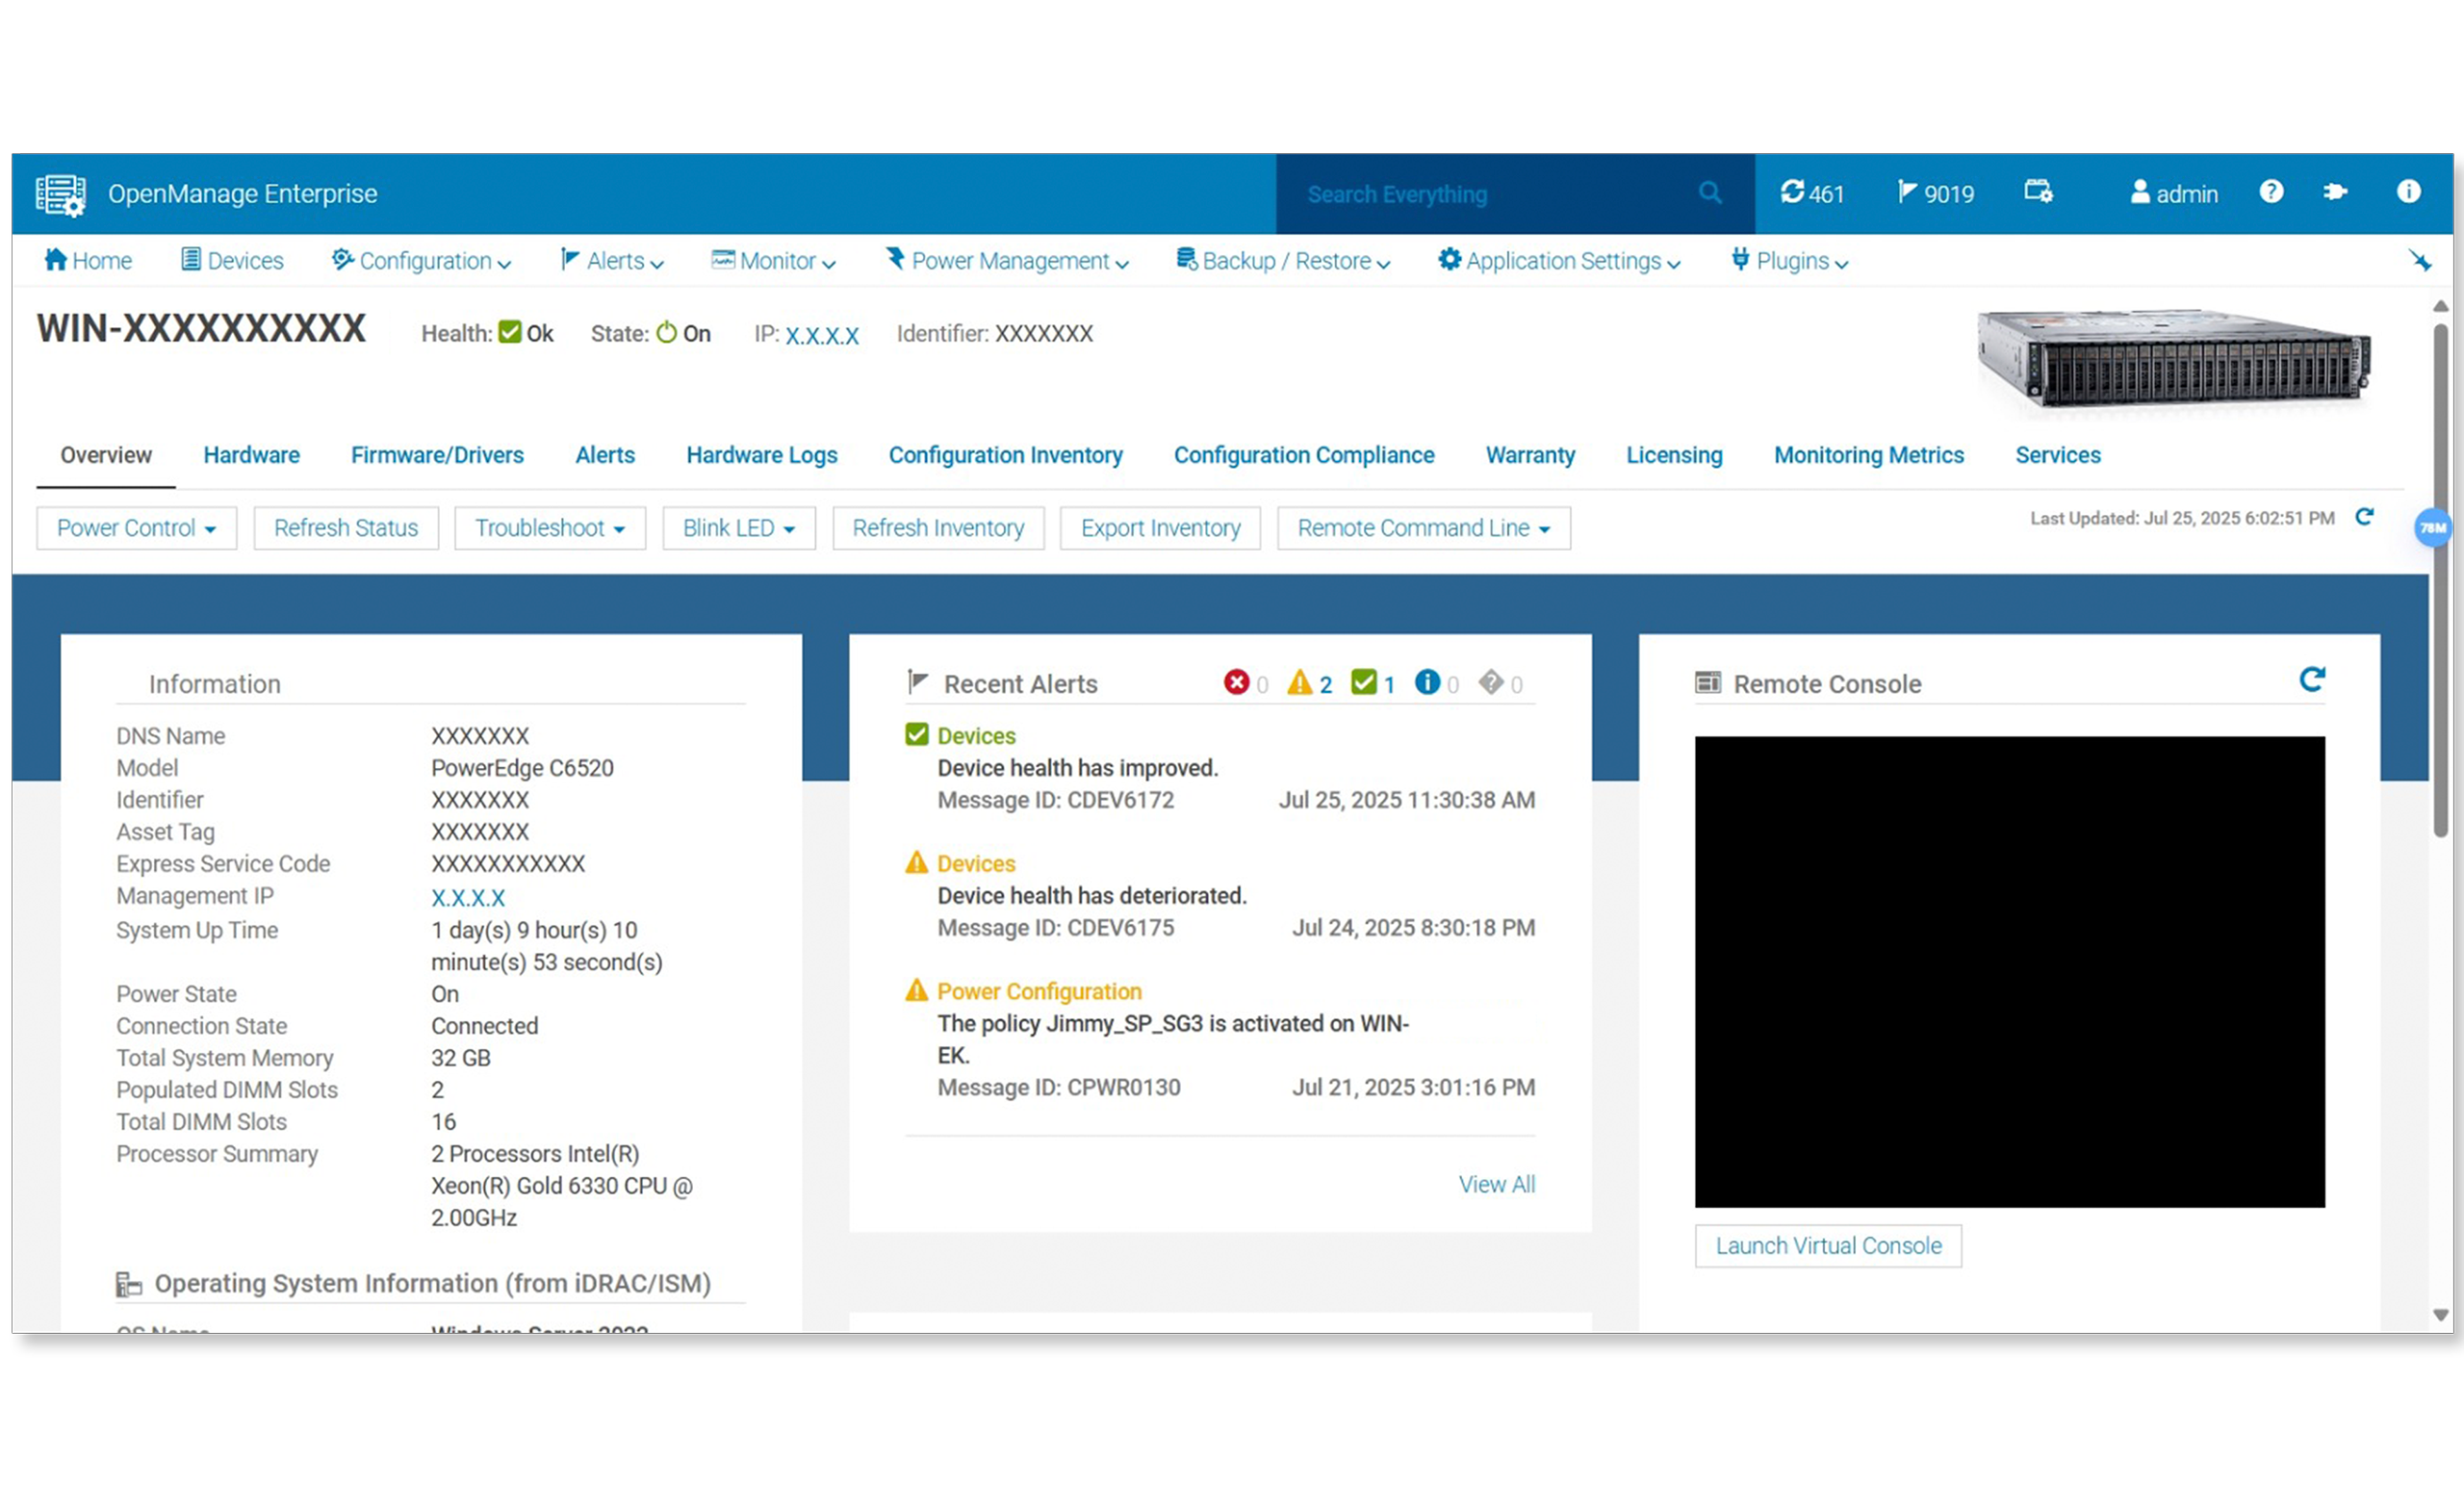Expand the Configuration menu
The height and width of the screenshot is (1487, 2464).
[421, 261]
